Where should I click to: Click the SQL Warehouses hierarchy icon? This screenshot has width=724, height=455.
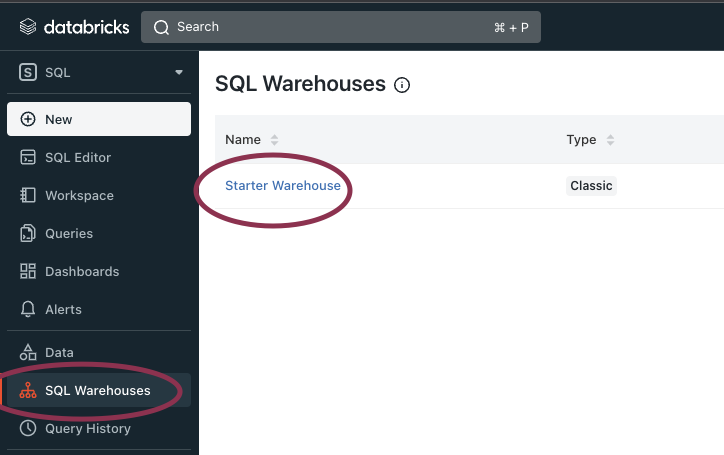coord(28,390)
